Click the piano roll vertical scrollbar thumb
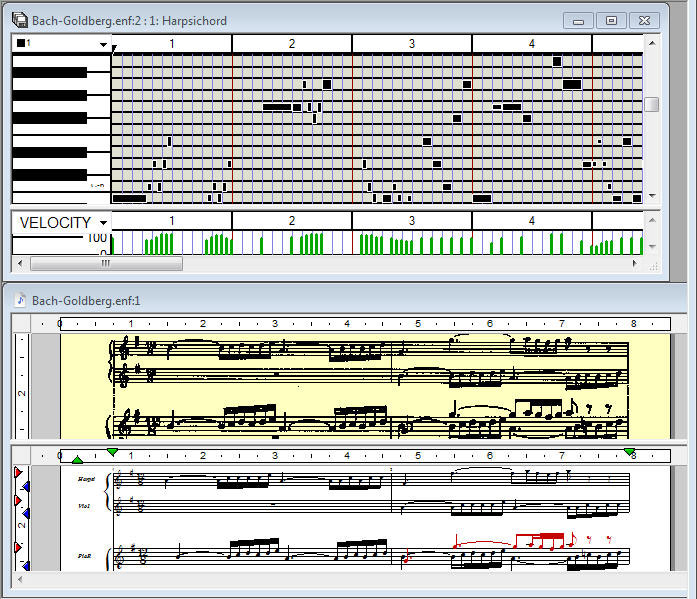Image resolution: width=697 pixels, height=599 pixels. tap(652, 104)
